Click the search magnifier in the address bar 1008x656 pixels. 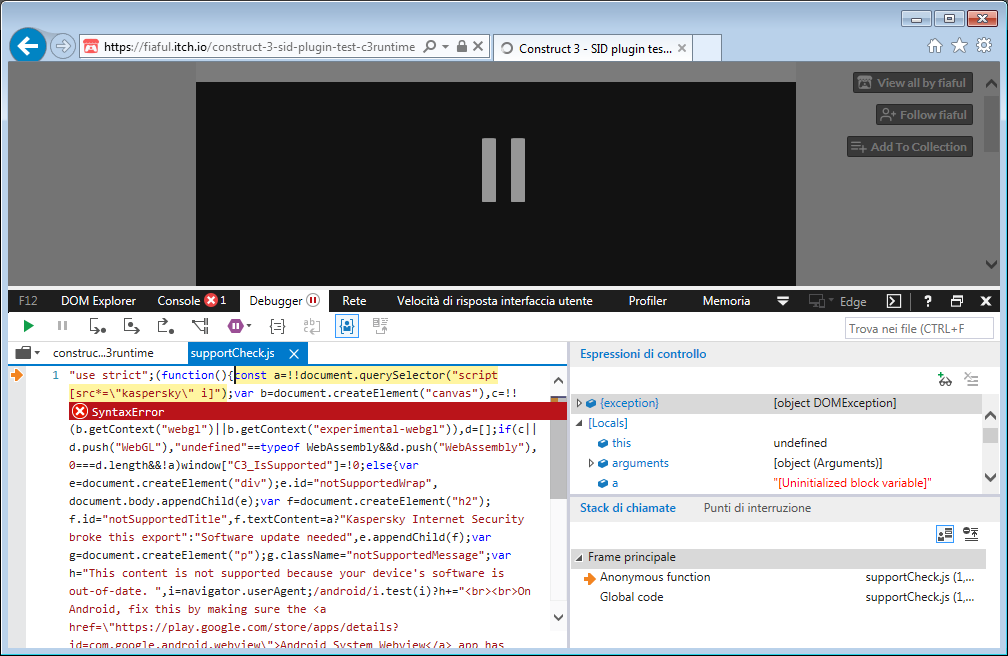coord(429,46)
